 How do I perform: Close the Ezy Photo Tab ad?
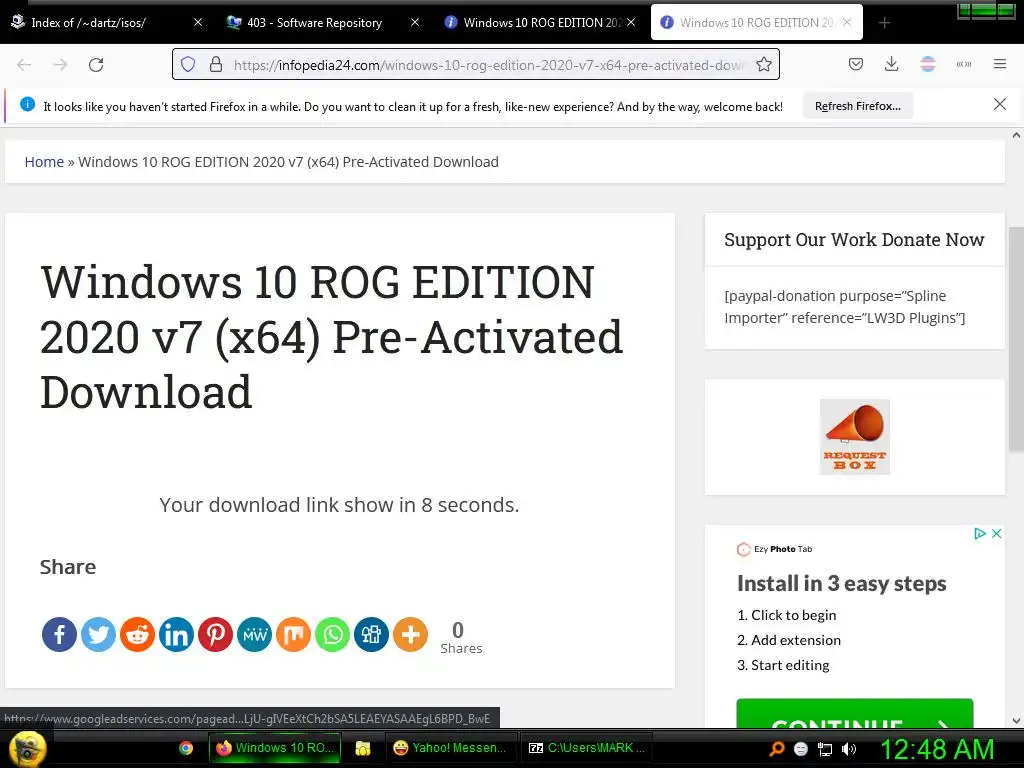(x=997, y=534)
